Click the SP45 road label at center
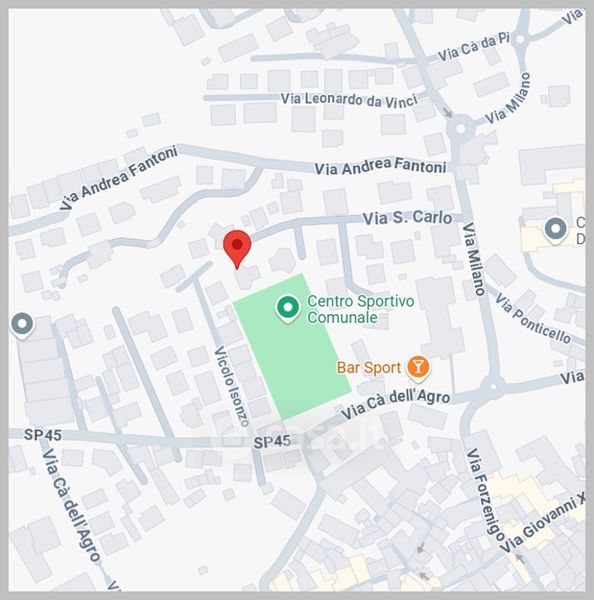Image resolution: width=594 pixels, height=600 pixels. (272, 442)
